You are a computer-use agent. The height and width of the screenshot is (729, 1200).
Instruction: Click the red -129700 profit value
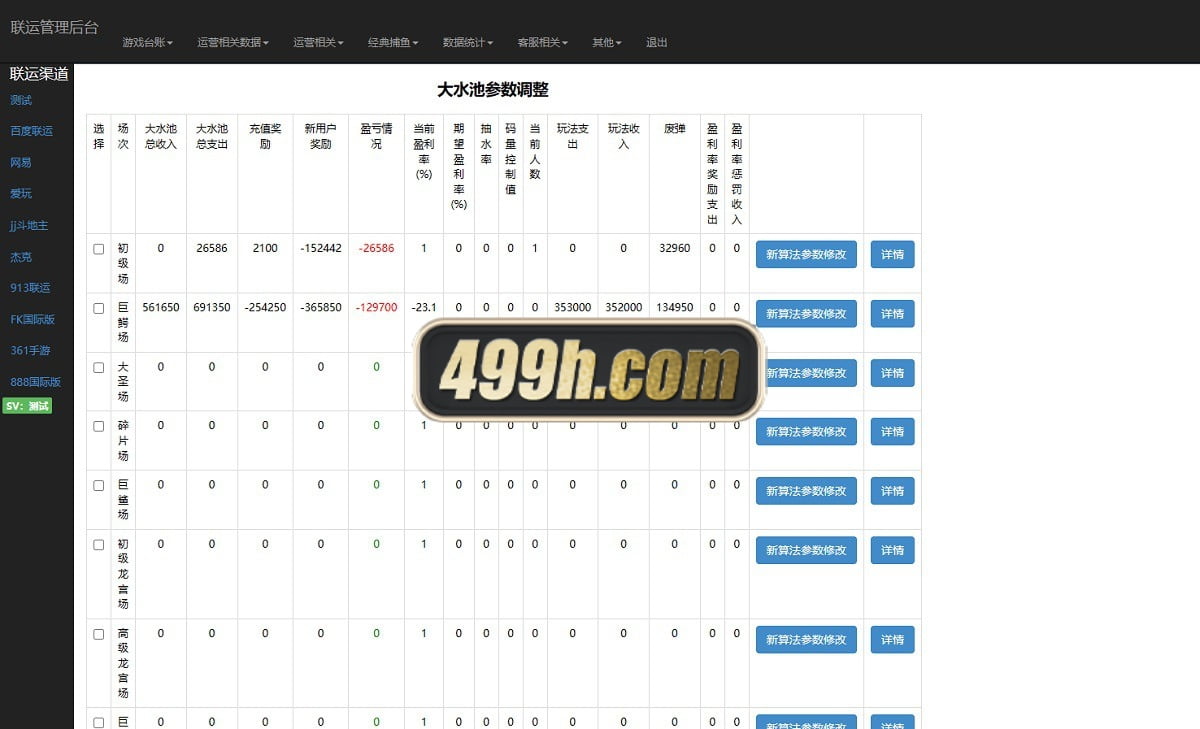click(x=376, y=308)
